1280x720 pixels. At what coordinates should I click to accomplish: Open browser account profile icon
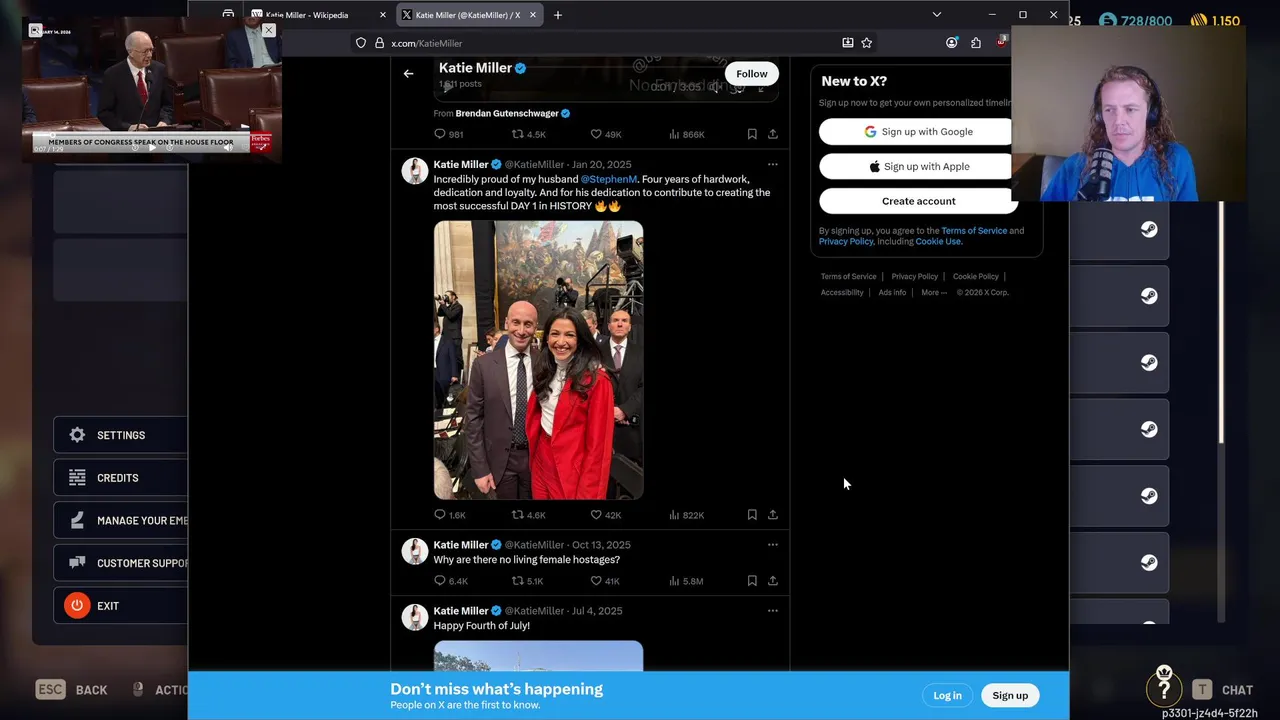[951, 43]
